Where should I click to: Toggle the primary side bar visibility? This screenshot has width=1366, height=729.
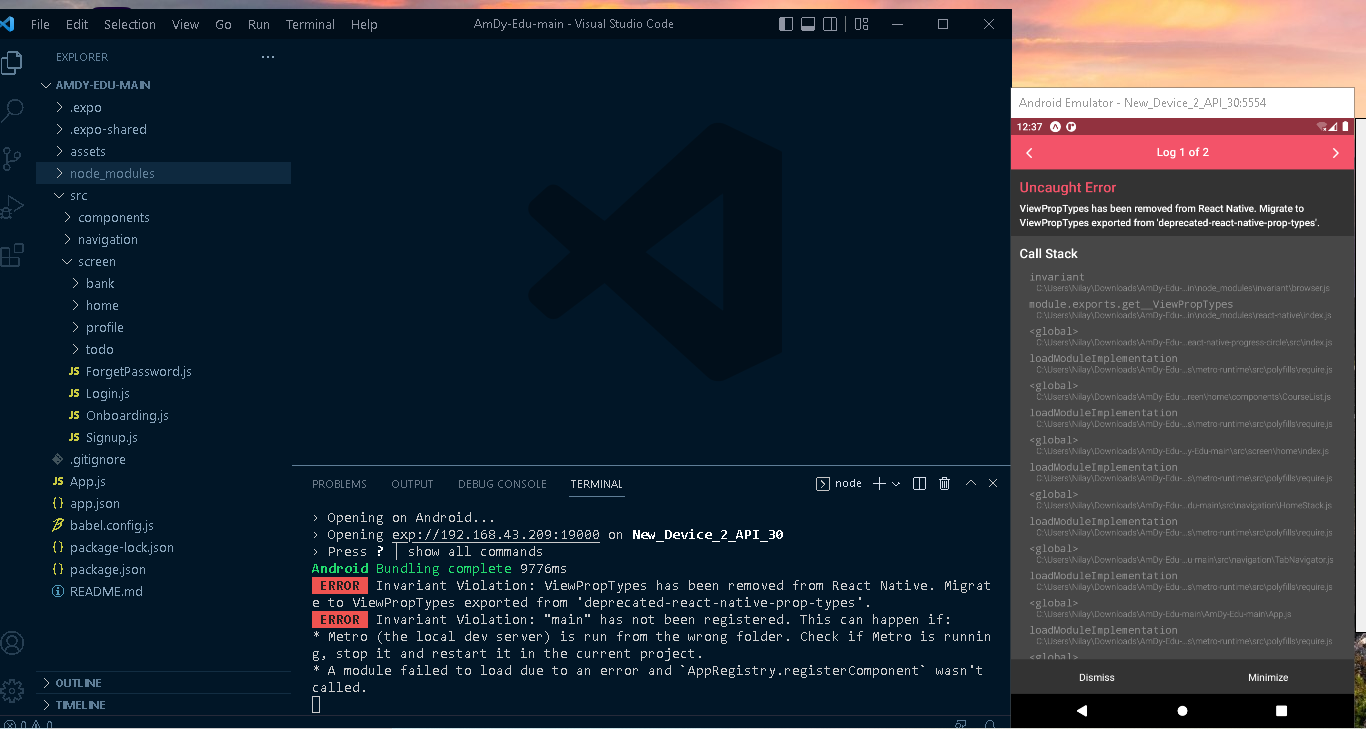pyautogui.click(x=786, y=24)
